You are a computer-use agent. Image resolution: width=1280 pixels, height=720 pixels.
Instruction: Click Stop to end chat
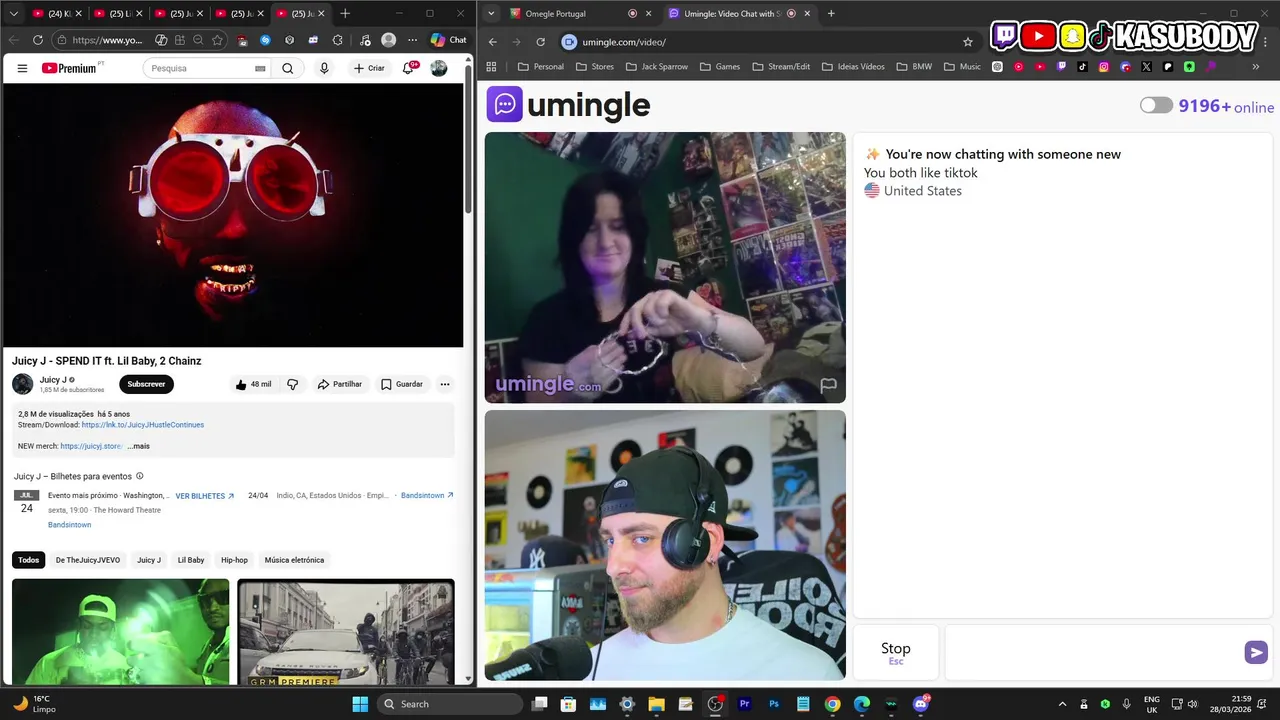pyautogui.click(x=896, y=652)
